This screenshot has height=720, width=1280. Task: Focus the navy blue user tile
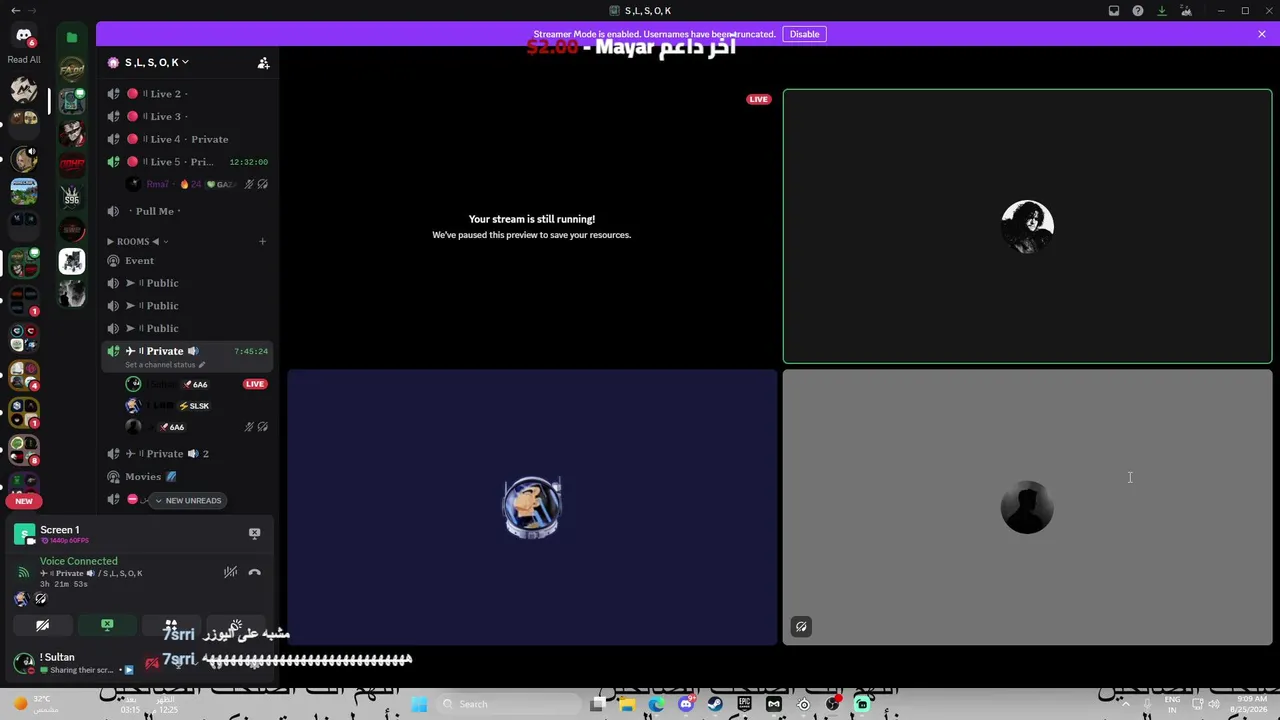532,508
